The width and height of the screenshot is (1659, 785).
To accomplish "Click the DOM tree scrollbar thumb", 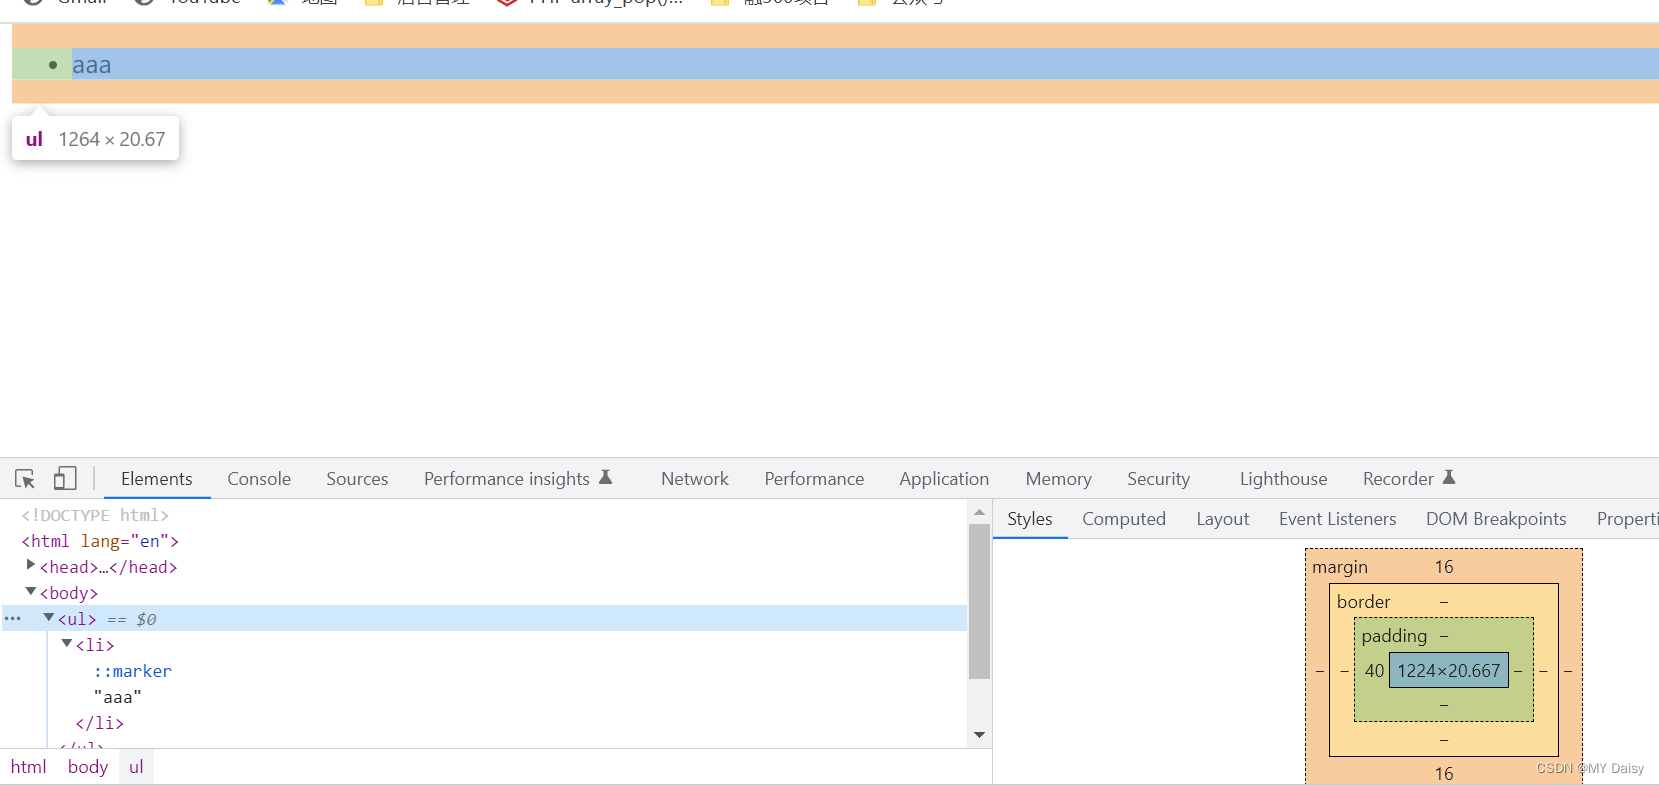I will 980,601.
